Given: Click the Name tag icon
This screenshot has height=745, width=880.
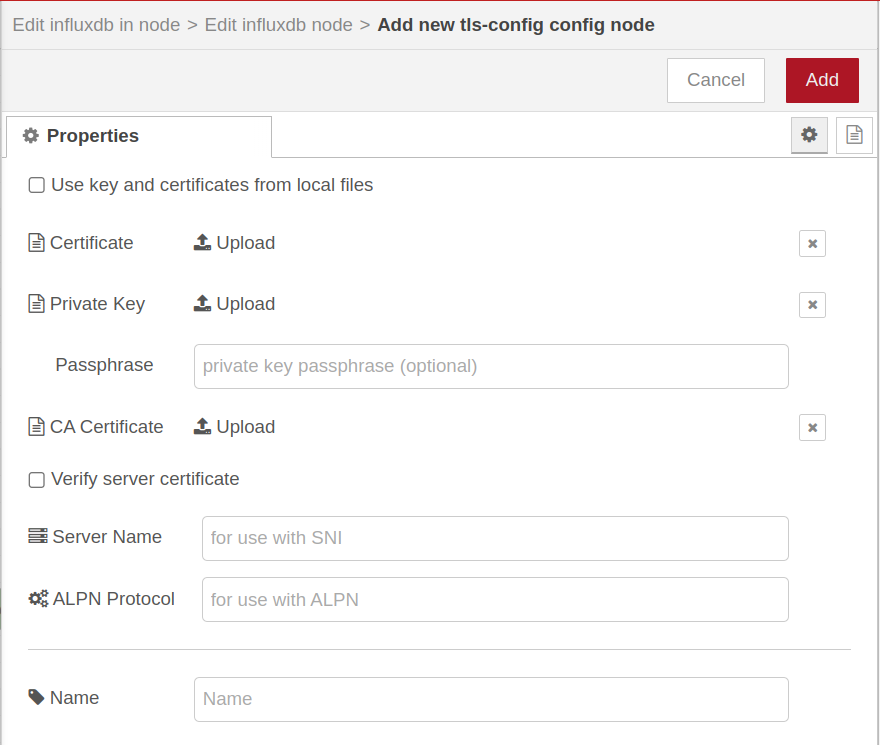Looking at the screenshot, I should [35, 697].
